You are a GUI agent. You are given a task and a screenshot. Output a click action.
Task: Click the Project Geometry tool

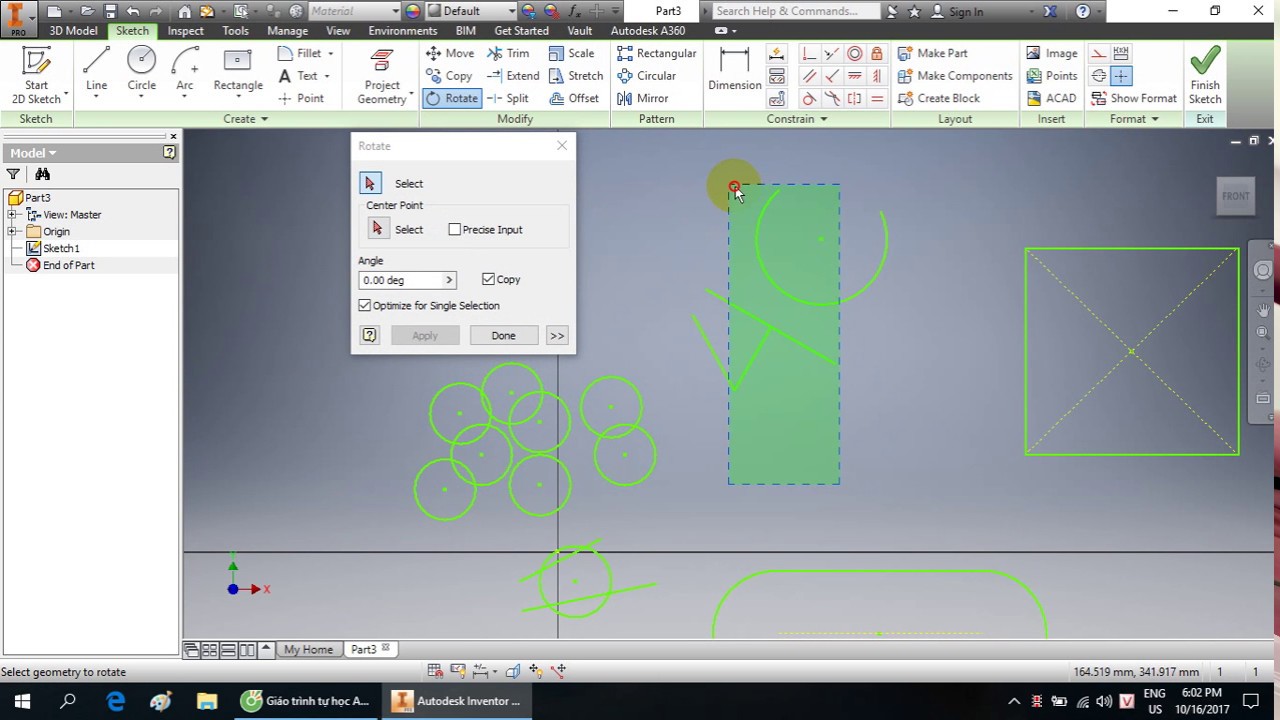coord(382,76)
